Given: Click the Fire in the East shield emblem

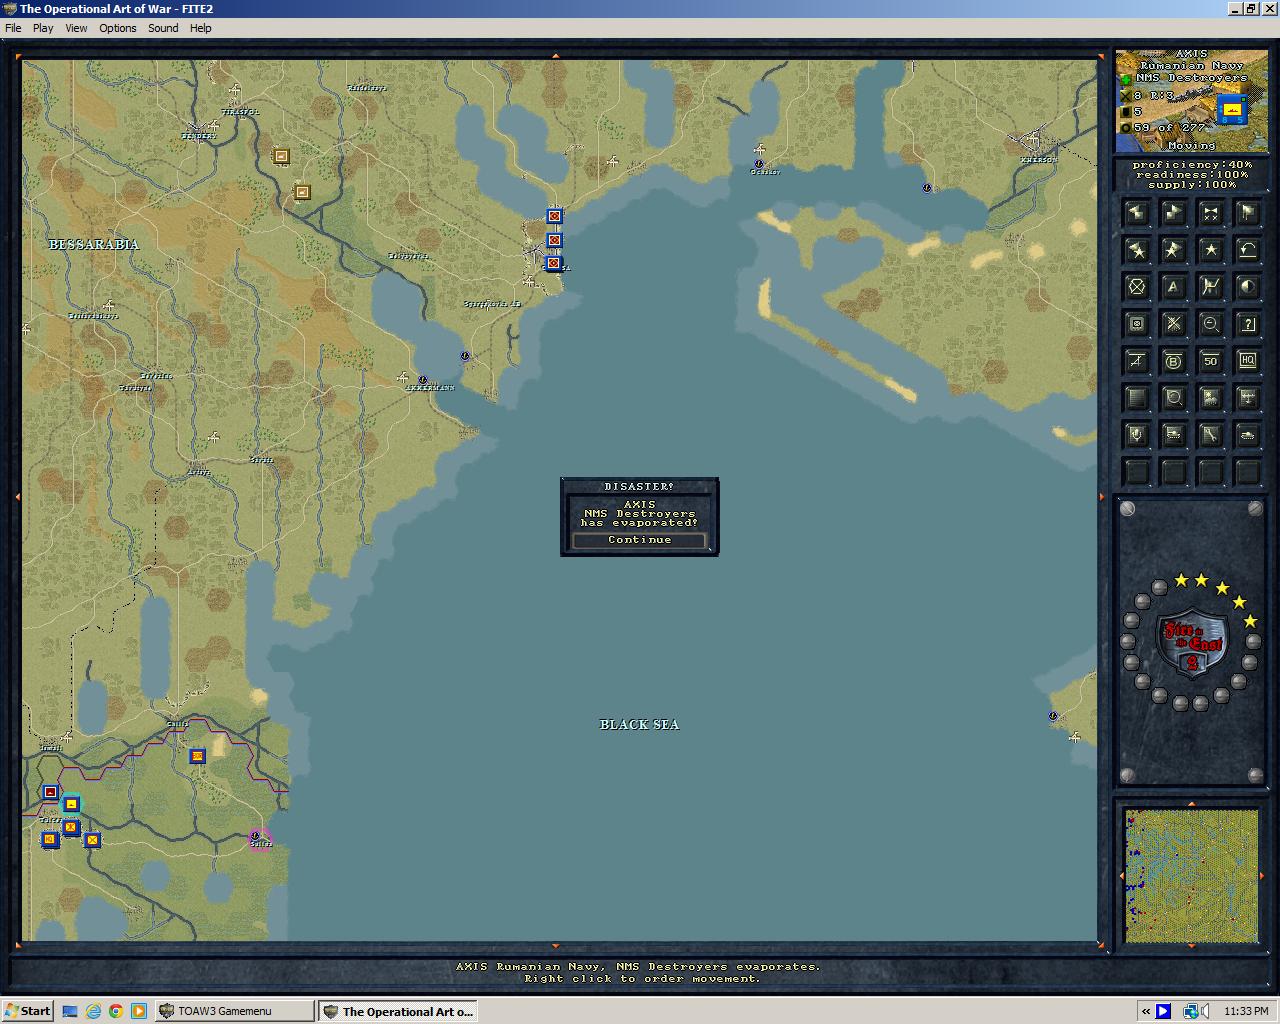Looking at the screenshot, I should pyautogui.click(x=1191, y=642).
